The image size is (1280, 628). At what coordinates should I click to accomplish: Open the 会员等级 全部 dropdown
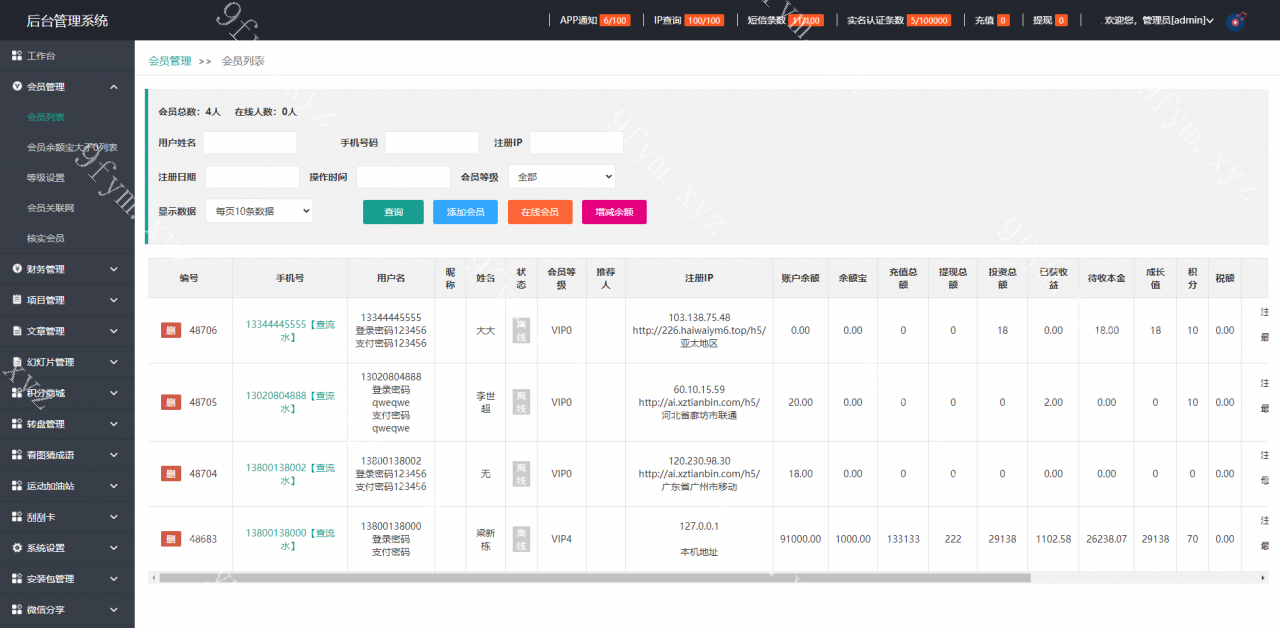(562, 177)
